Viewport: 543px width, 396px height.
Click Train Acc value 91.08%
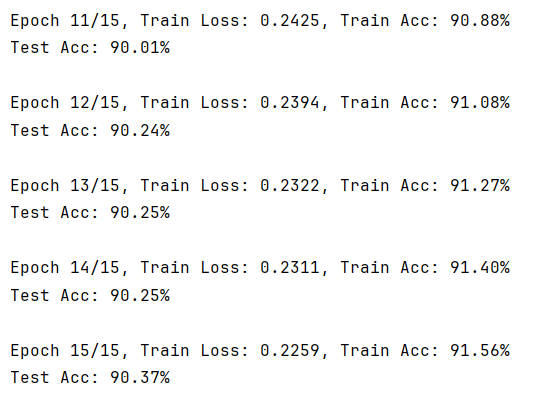(480, 103)
